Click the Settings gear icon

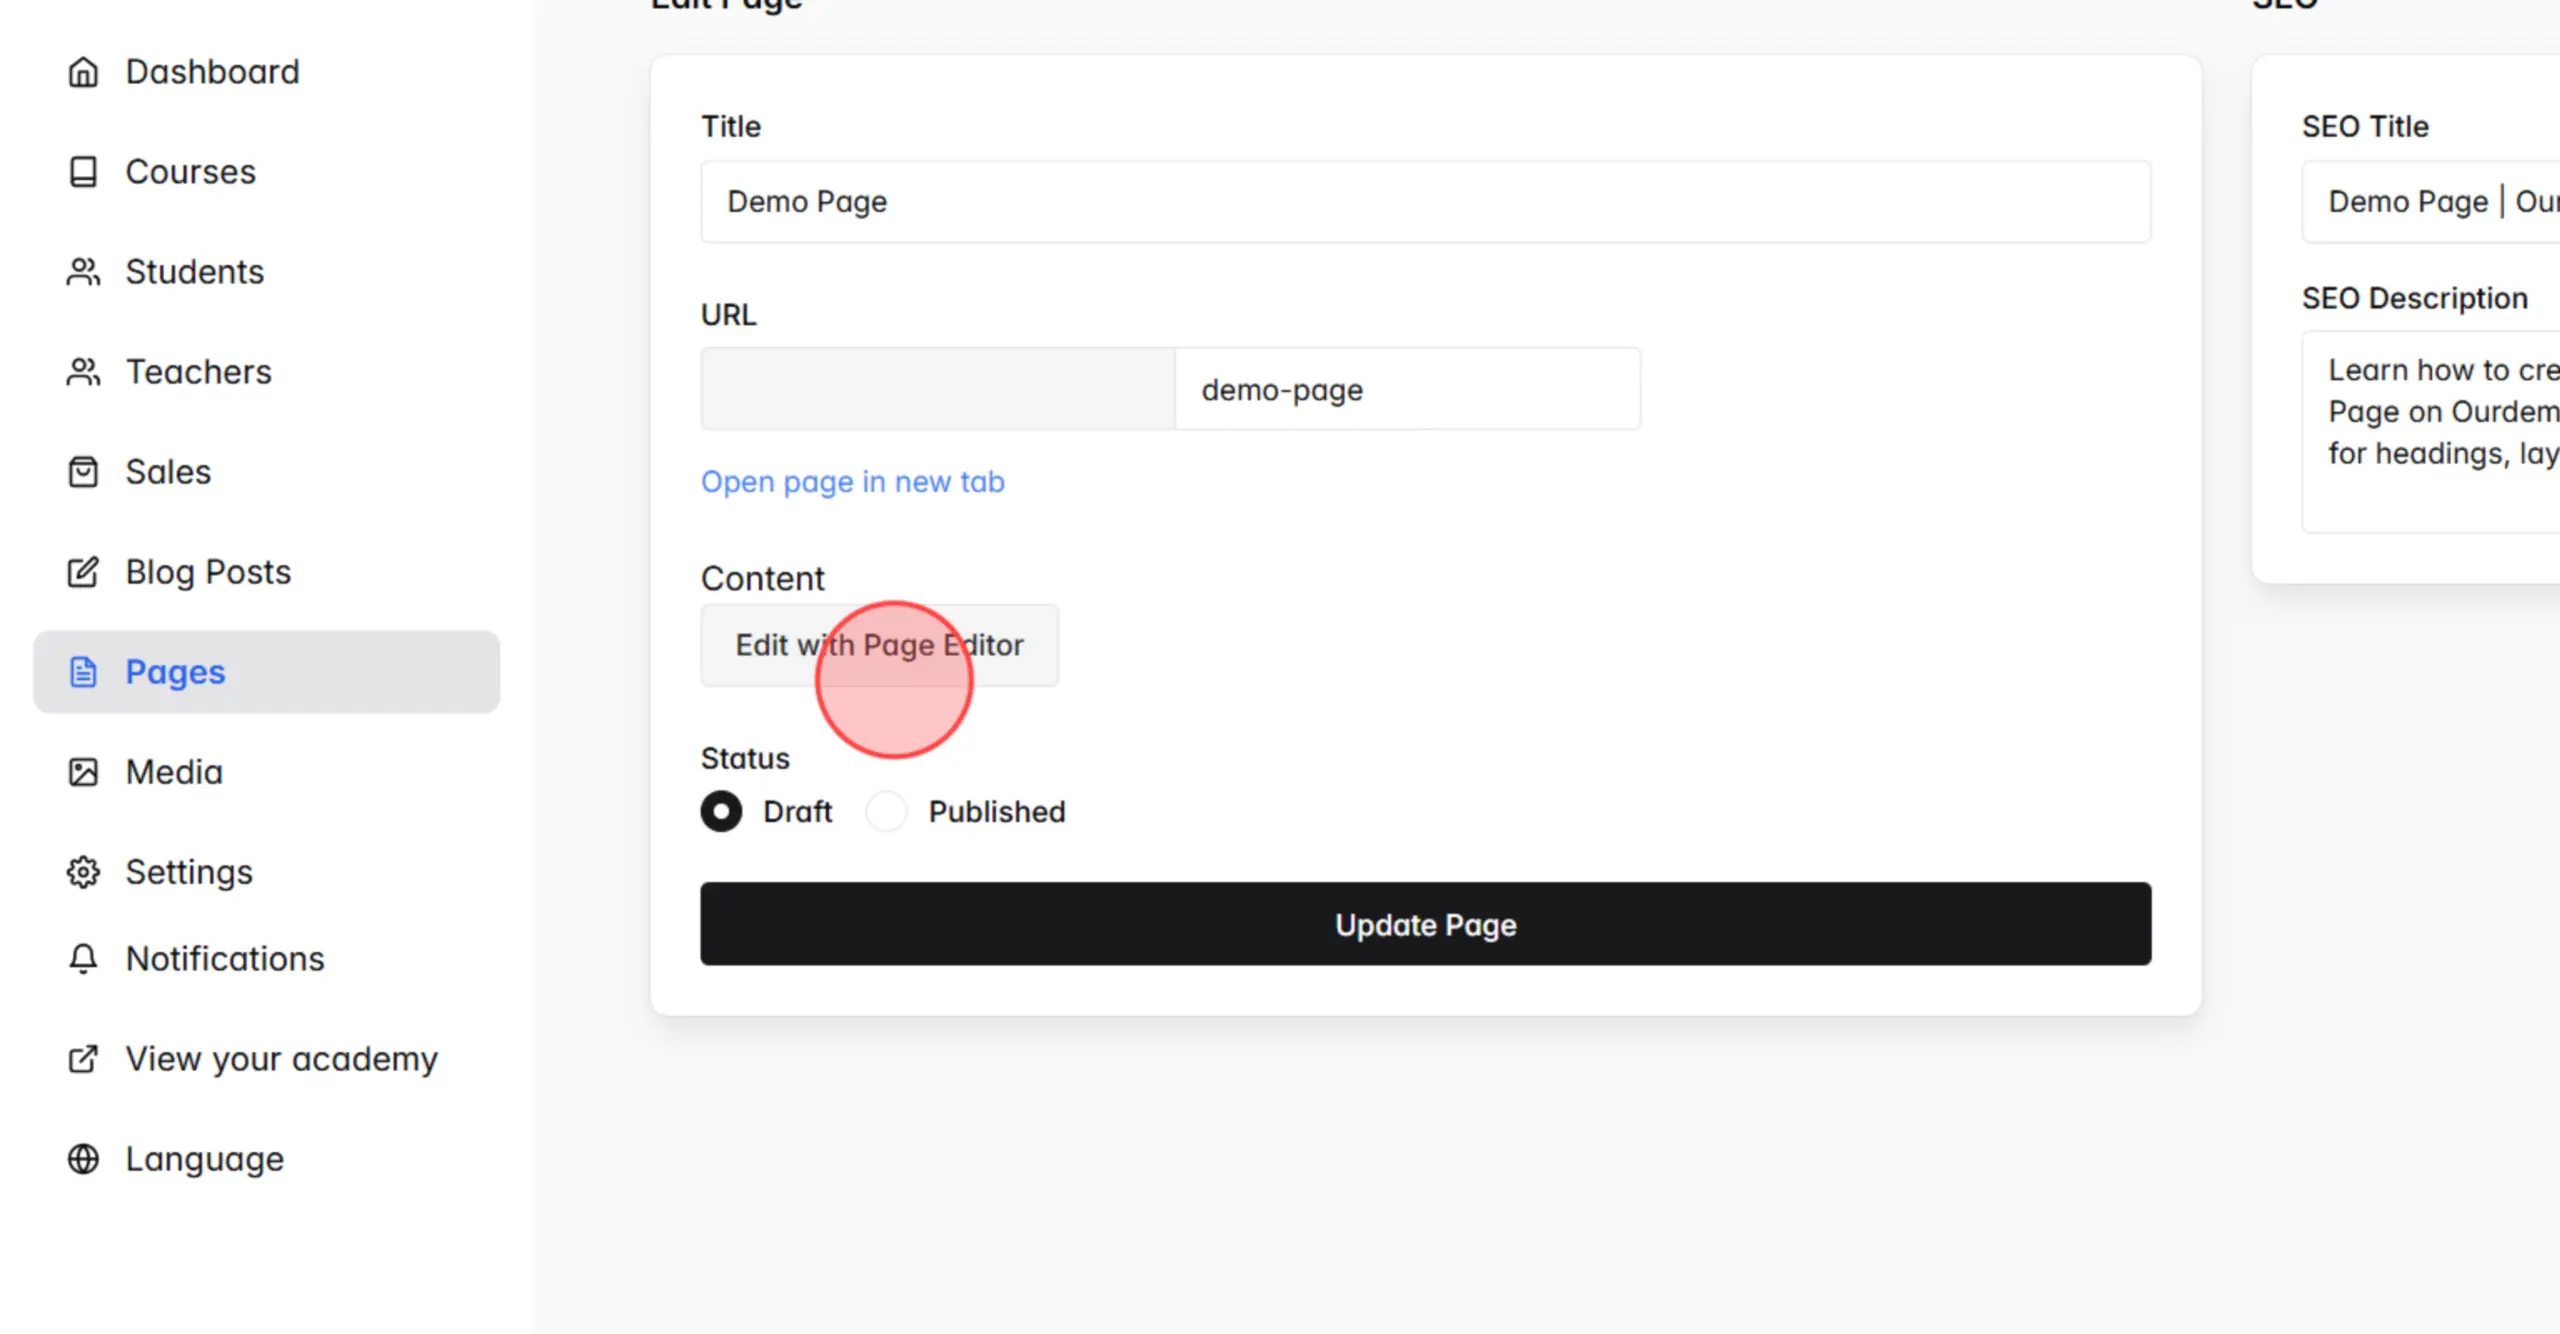(83, 872)
